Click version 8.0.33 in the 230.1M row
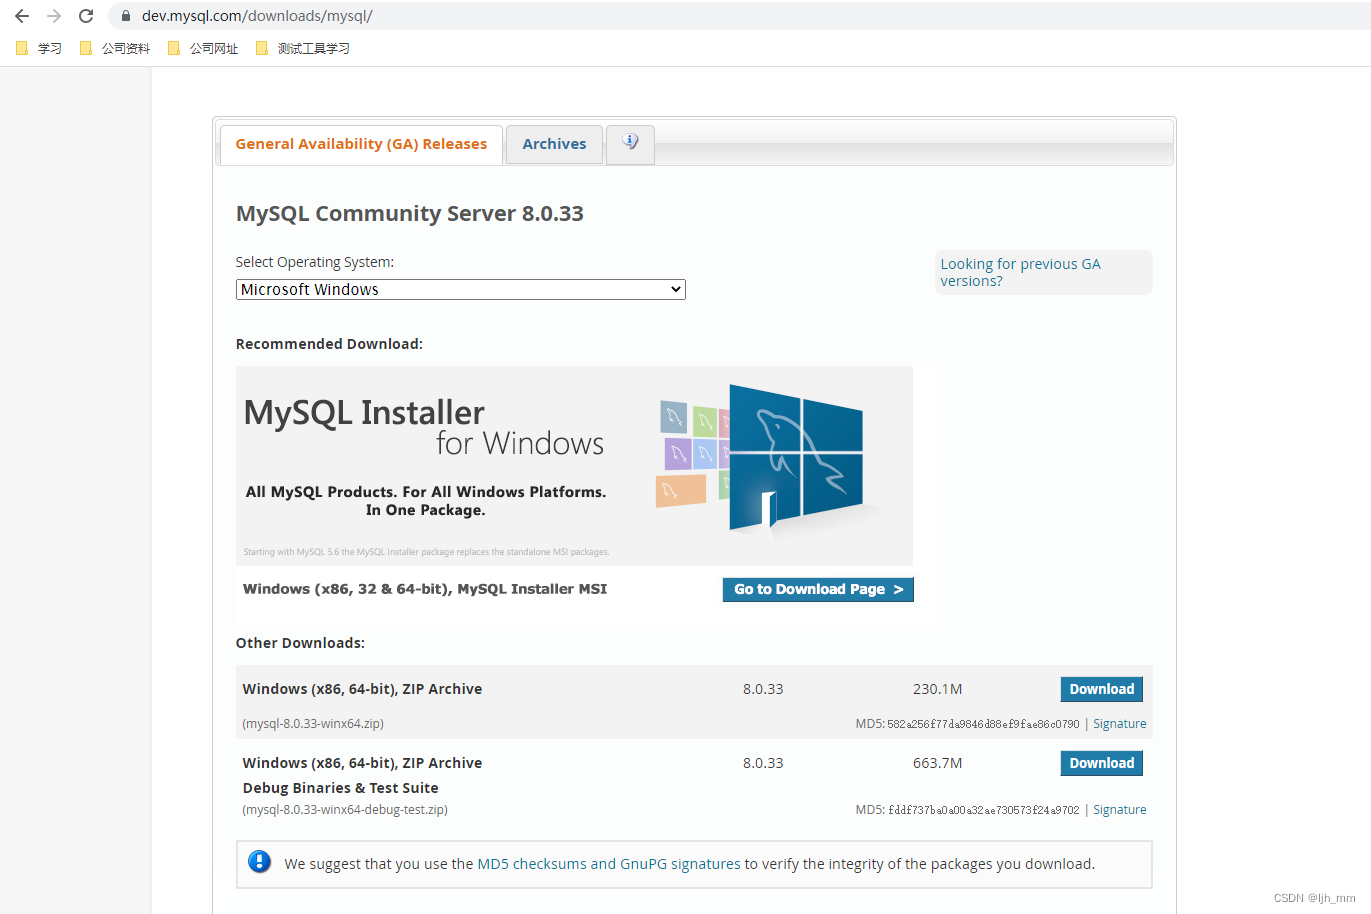Screen dimensions: 1371x914 763,689
